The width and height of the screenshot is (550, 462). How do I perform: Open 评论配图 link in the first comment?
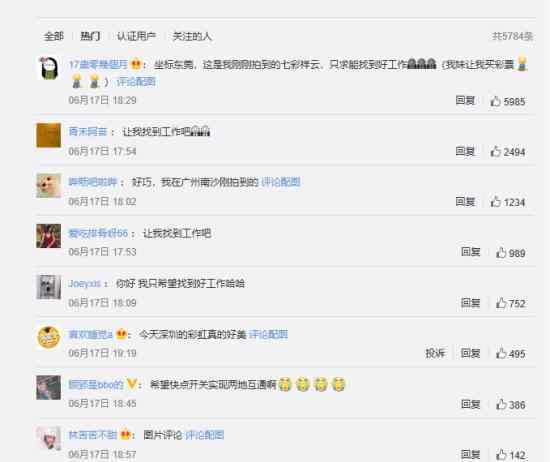(x=136, y=82)
